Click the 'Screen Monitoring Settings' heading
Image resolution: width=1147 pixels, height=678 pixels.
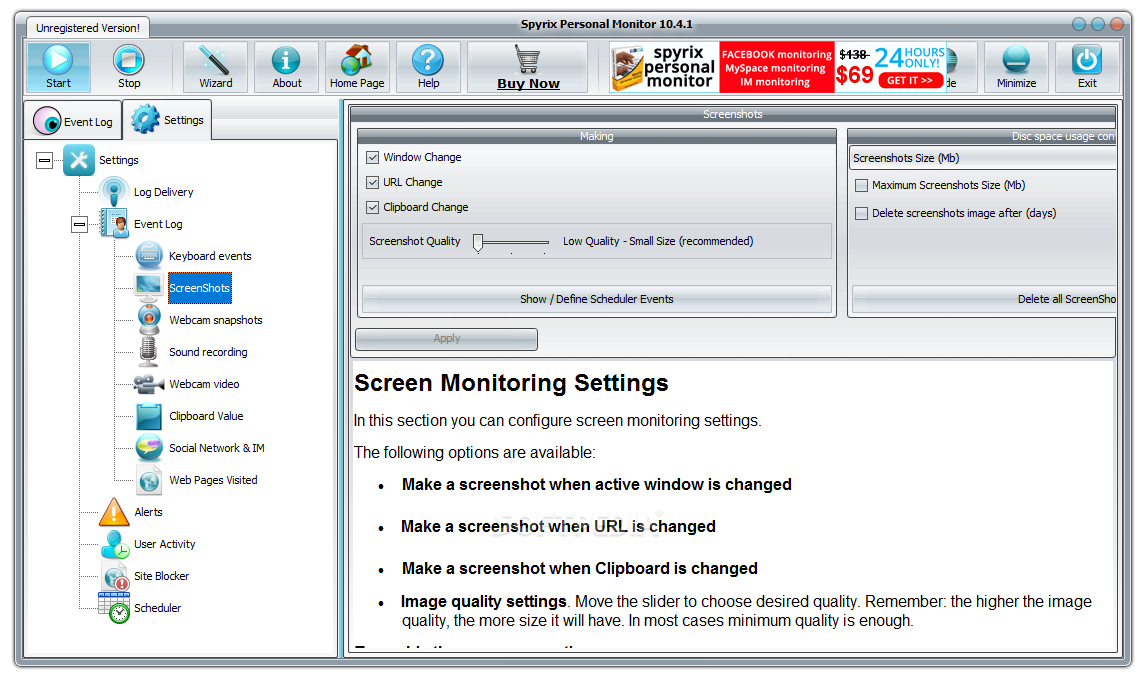(x=511, y=383)
